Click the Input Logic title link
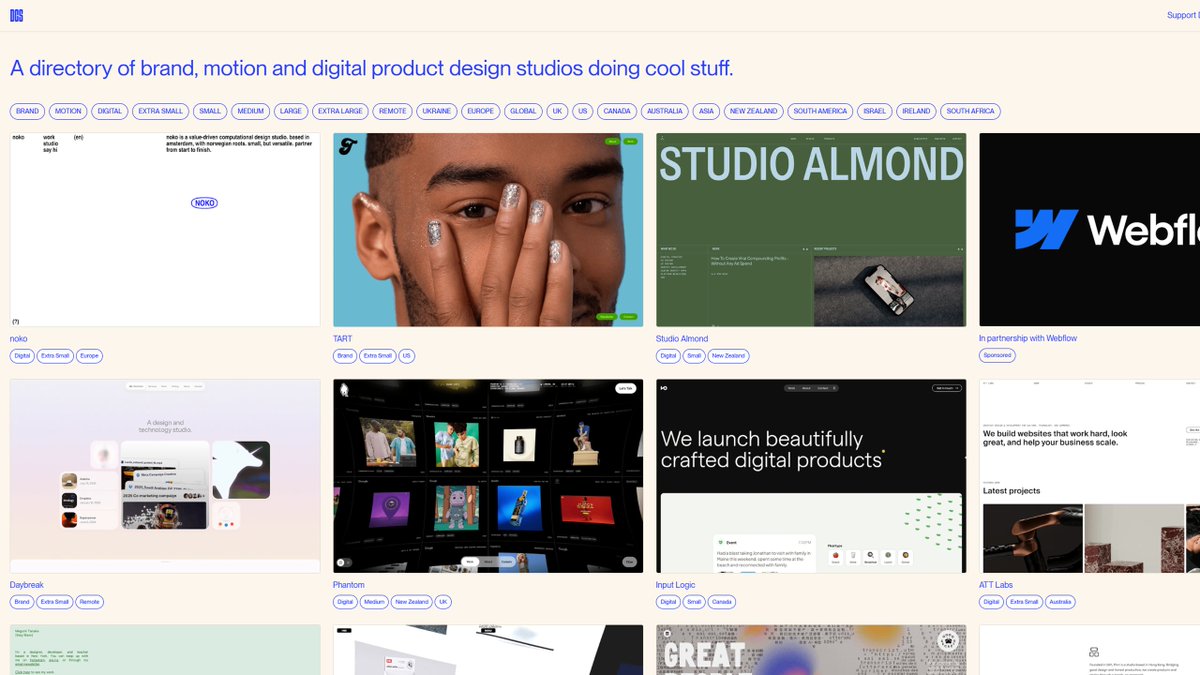The width and height of the screenshot is (1200, 675). coord(676,585)
